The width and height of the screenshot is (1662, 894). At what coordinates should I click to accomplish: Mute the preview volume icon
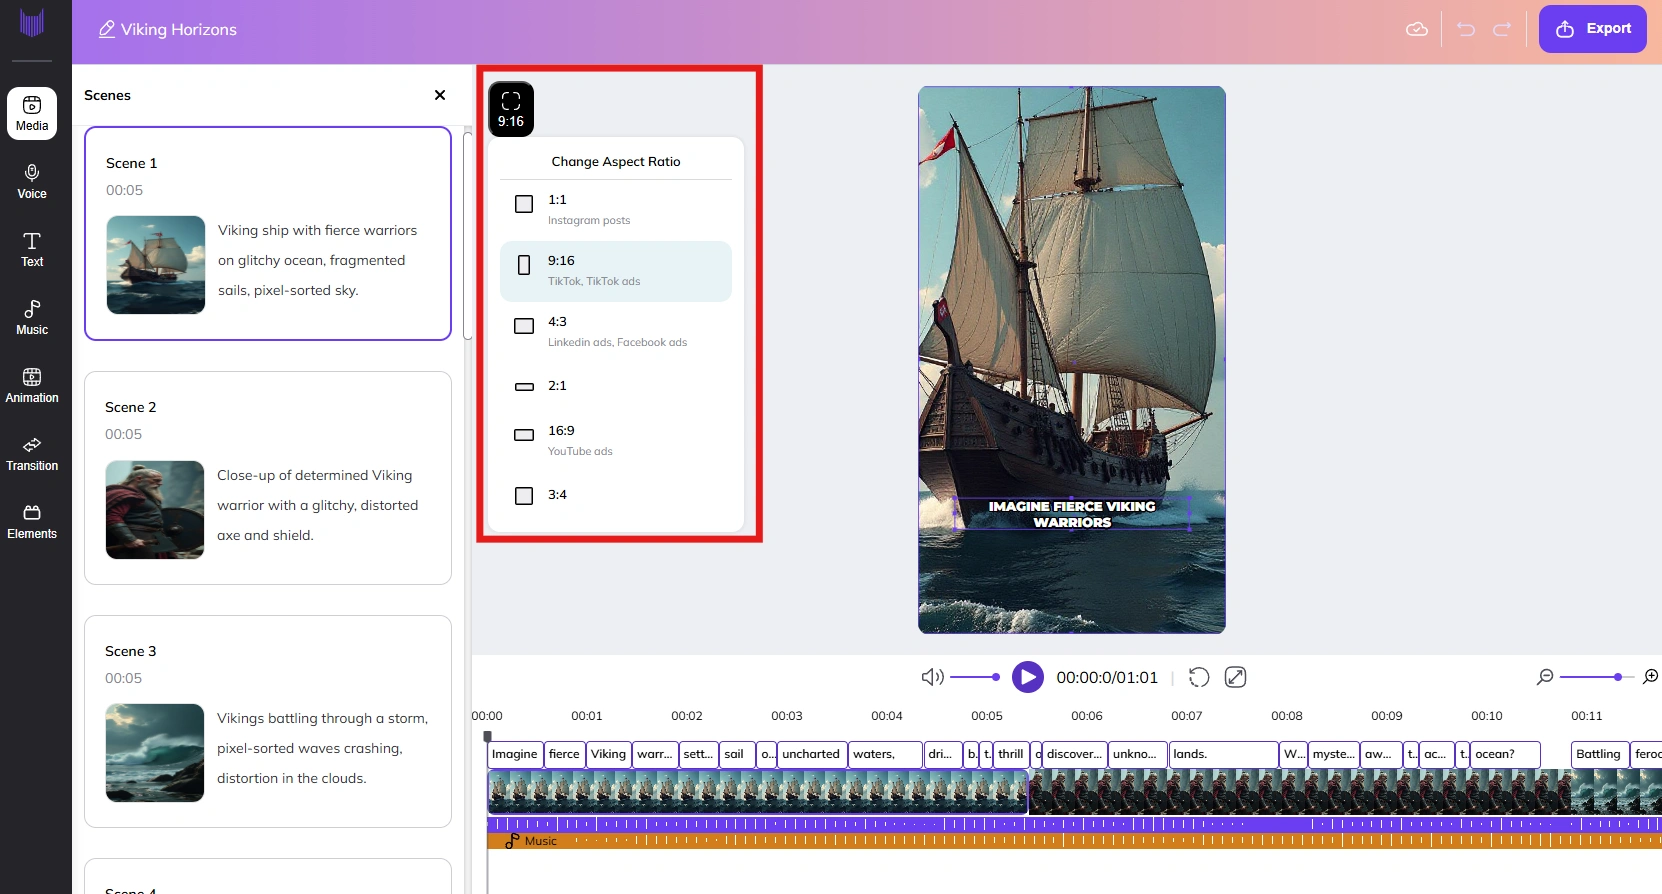click(x=932, y=677)
